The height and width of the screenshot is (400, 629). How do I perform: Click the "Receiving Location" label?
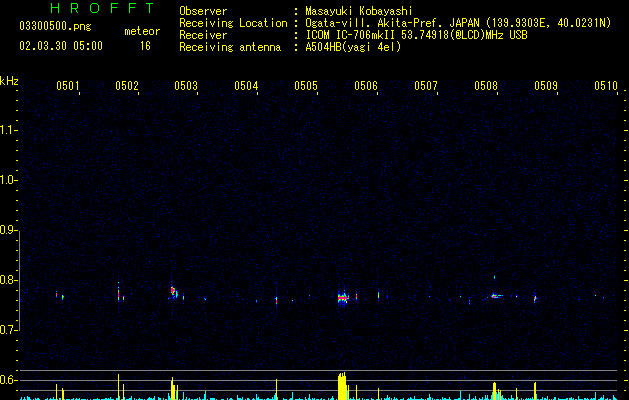click(x=233, y=23)
